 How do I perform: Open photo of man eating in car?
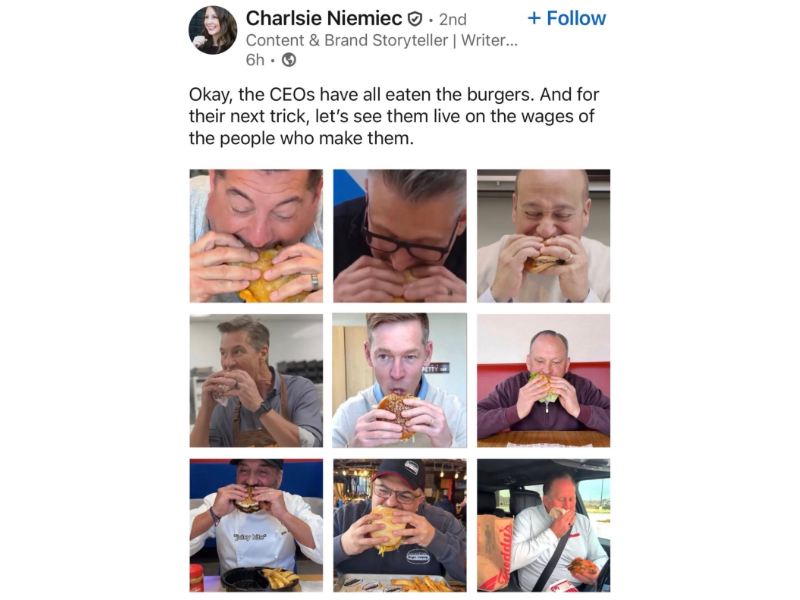pos(543,525)
